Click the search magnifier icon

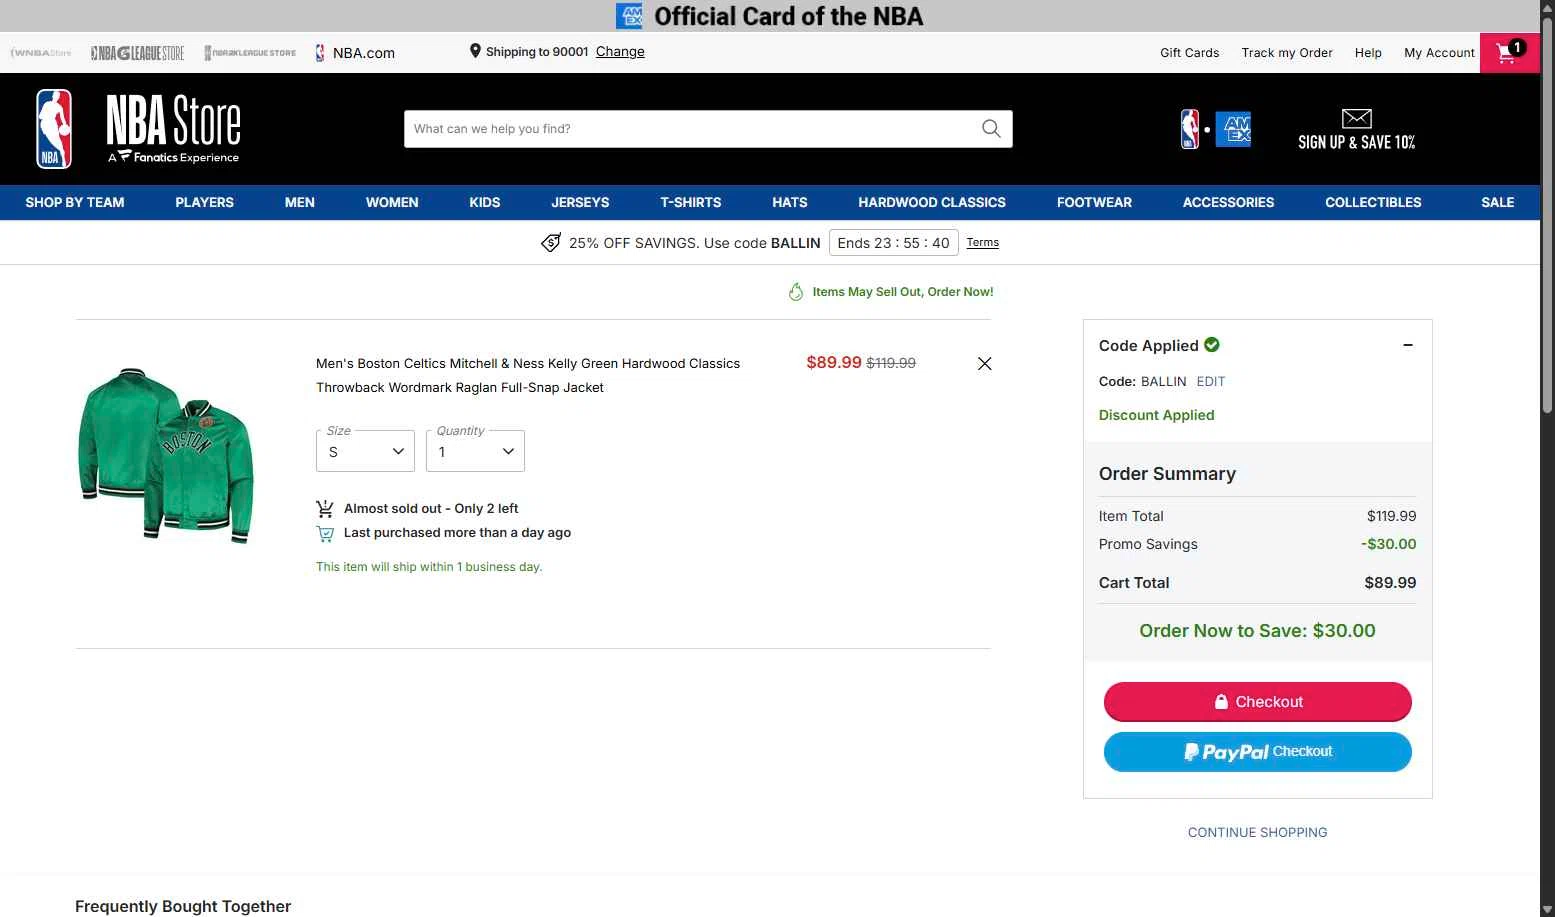(x=991, y=129)
